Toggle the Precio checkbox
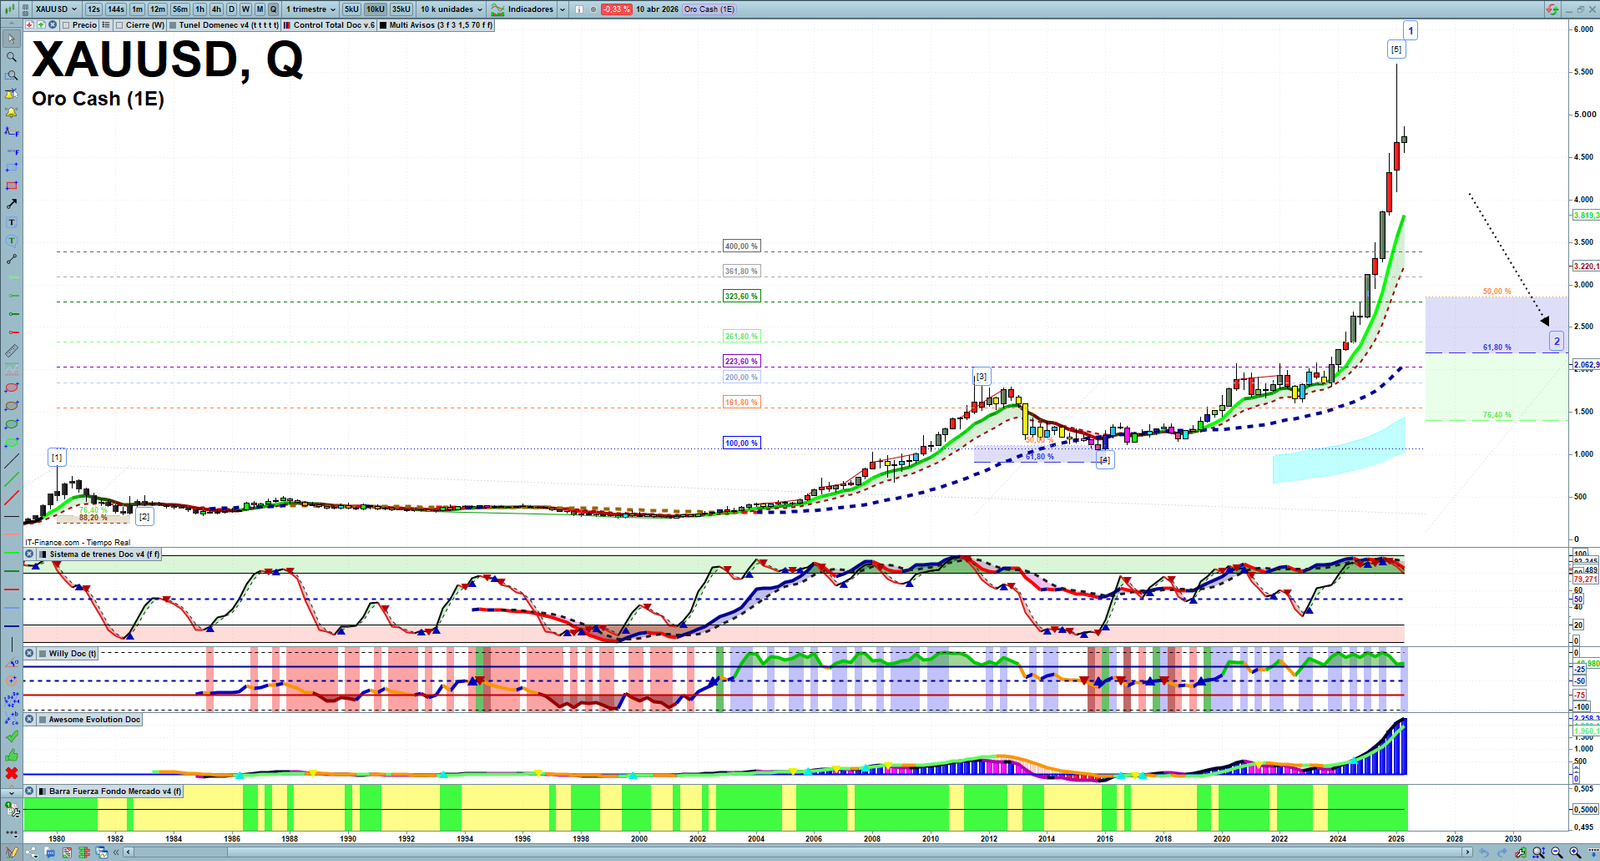 (66, 25)
